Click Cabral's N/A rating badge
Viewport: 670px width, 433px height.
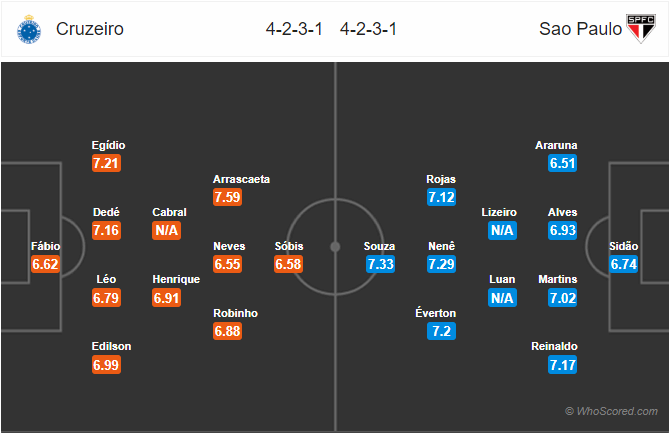coord(166,230)
